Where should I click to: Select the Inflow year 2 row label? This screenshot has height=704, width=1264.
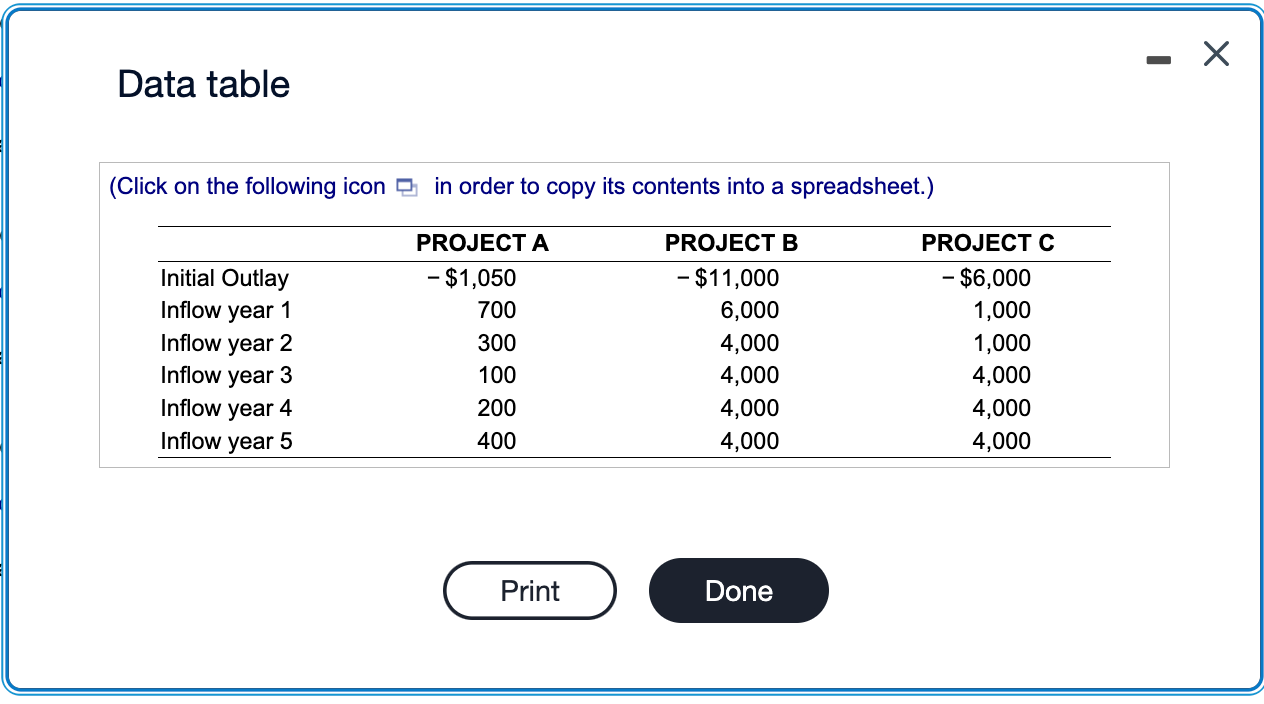(x=226, y=343)
